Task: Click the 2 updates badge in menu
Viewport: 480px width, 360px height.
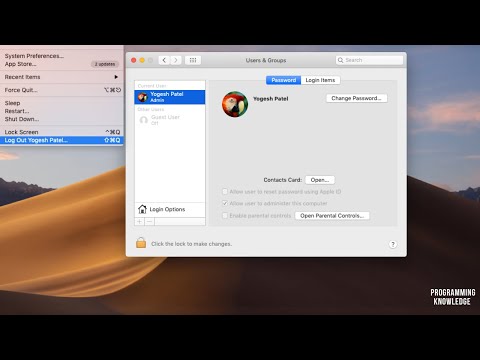Action: click(x=105, y=64)
